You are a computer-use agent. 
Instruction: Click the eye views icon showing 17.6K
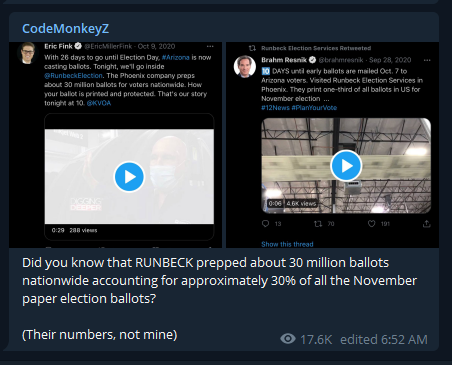click(288, 339)
